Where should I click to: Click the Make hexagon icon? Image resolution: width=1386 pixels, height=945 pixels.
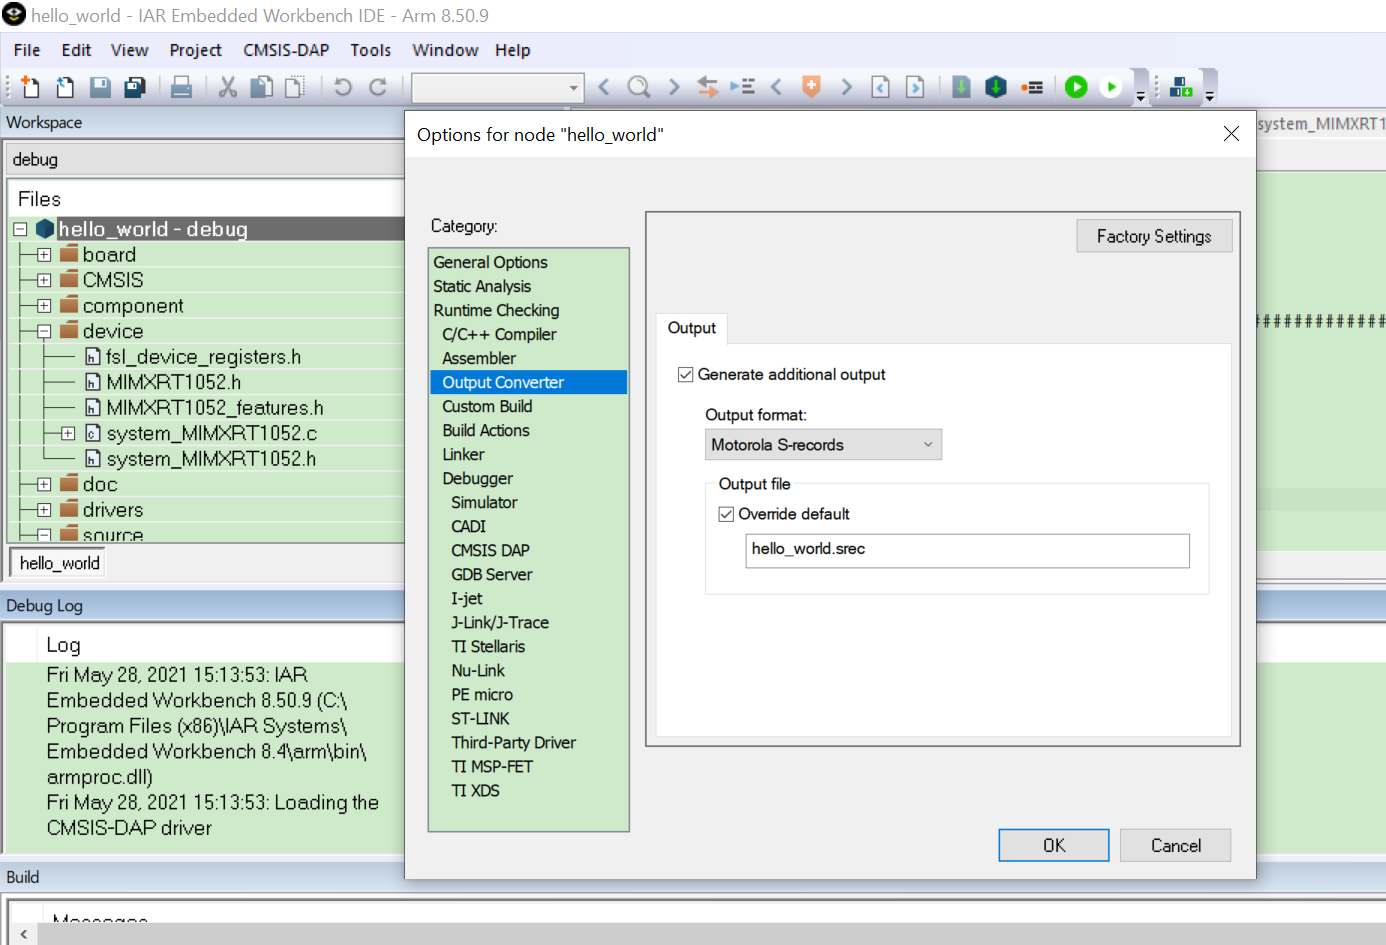(x=996, y=87)
